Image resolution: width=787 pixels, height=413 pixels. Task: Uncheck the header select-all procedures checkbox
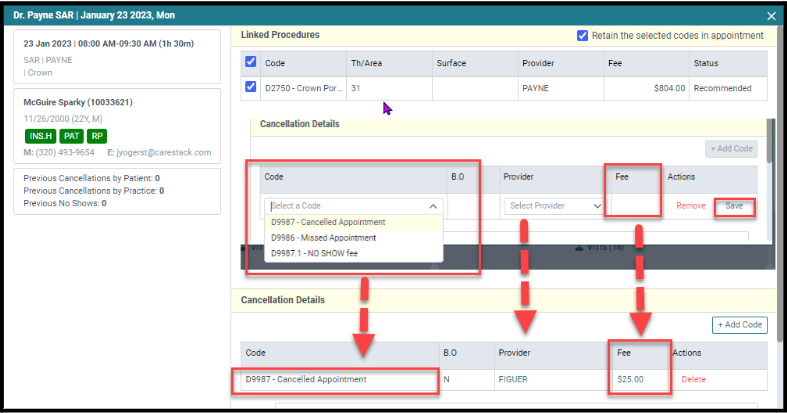250,62
